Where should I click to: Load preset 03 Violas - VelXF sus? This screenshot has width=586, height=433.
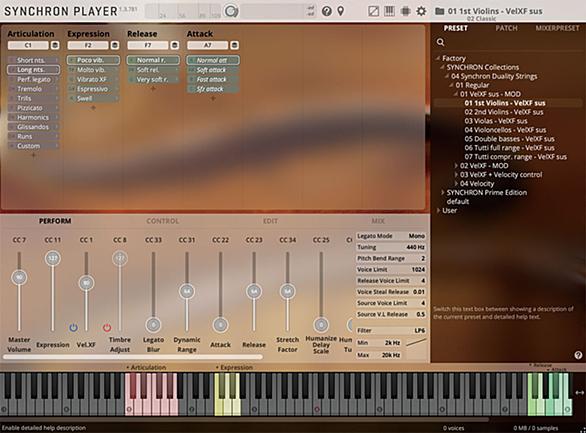coord(496,121)
